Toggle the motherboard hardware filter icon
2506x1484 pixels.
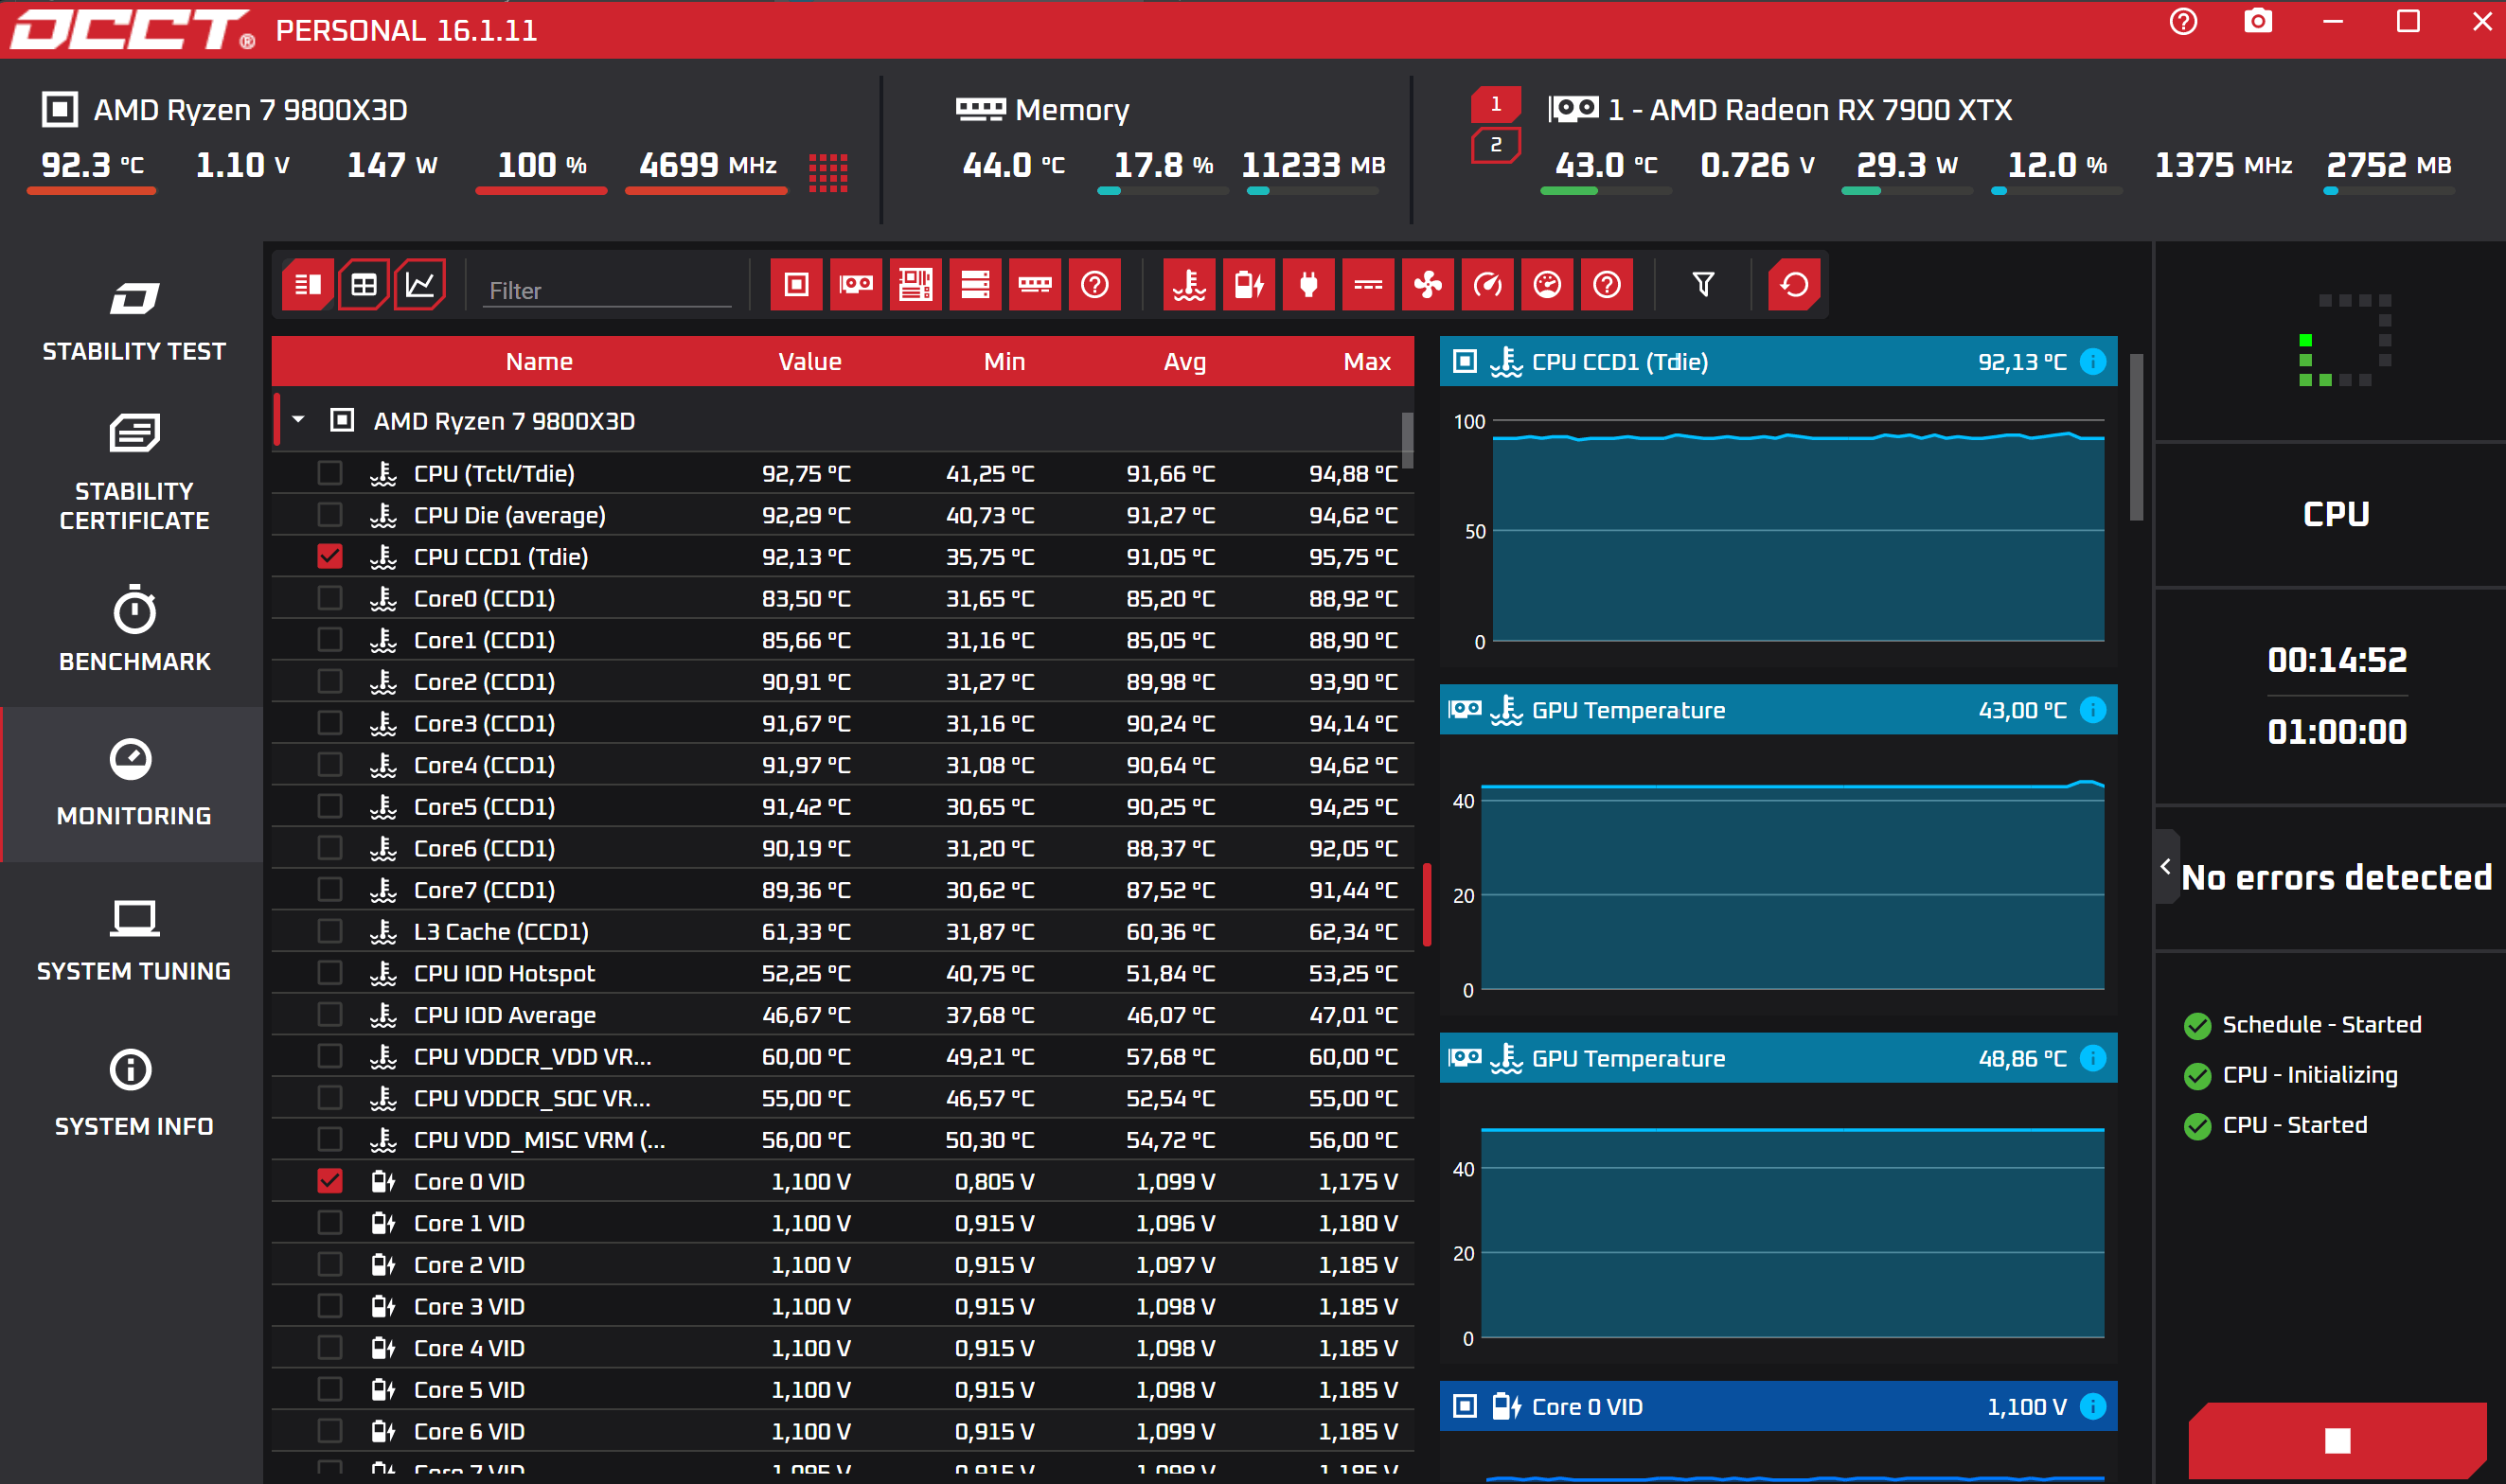pos(916,285)
